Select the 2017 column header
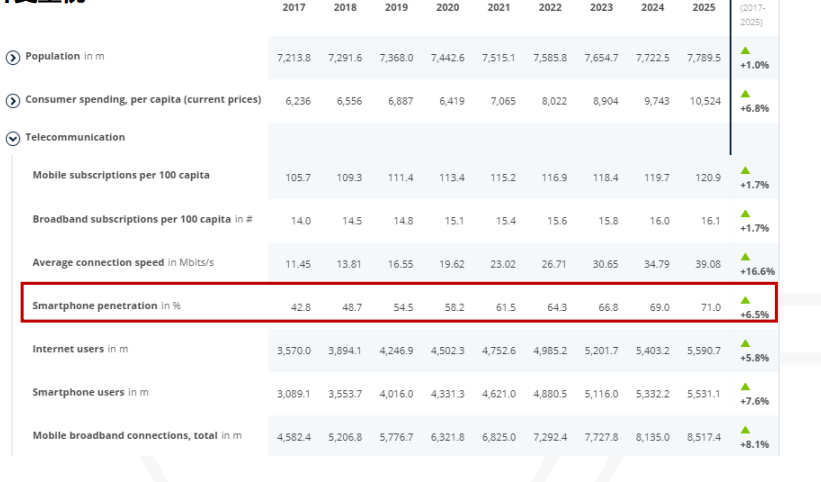Screen dimensions: 821x482 (x=294, y=8)
